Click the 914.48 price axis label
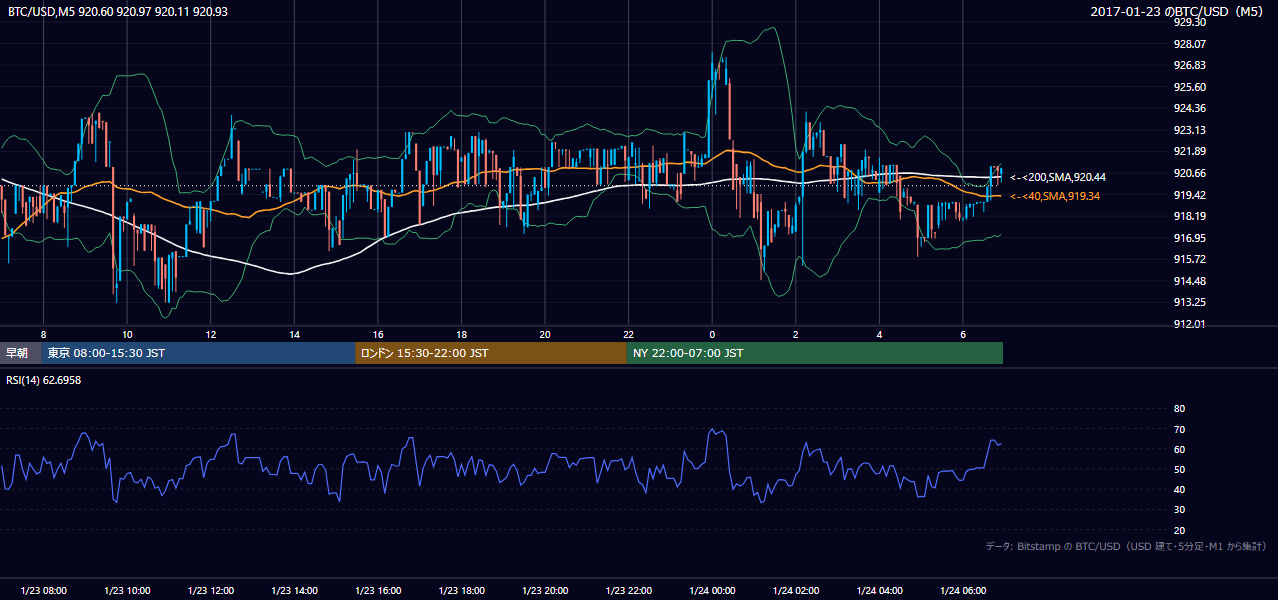Image resolution: width=1278 pixels, height=600 pixels. click(x=1189, y=281)
